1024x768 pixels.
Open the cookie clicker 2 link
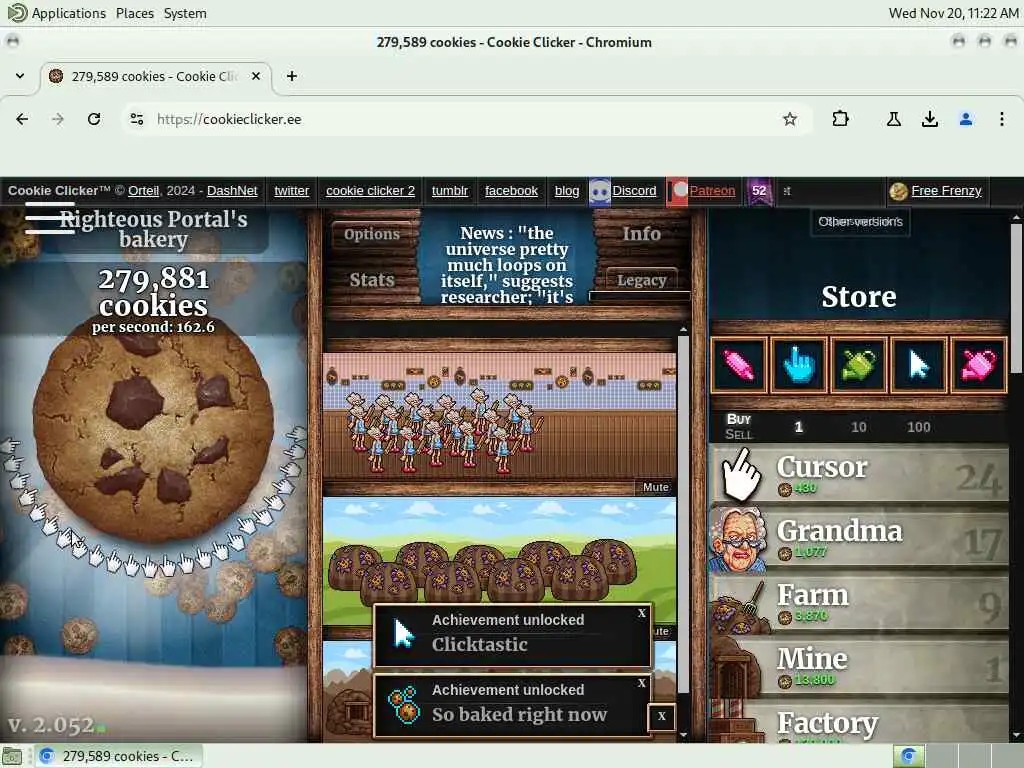[370, 191]
